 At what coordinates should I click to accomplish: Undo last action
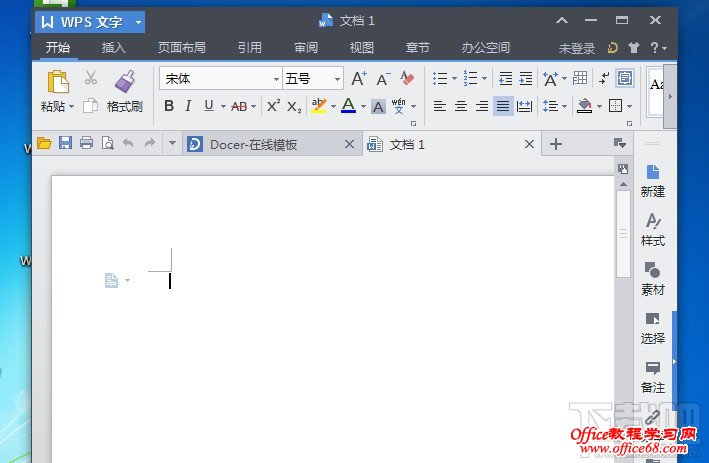128,143
